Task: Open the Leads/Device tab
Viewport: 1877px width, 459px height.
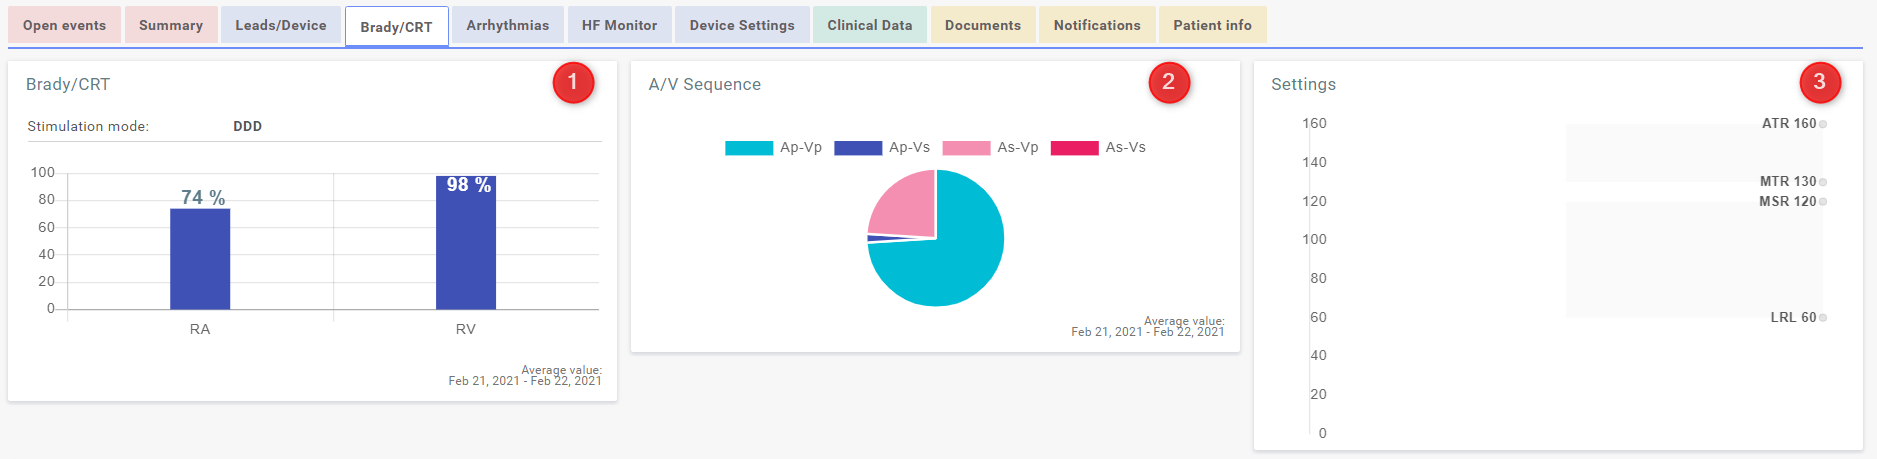Action: coord(281,25)
